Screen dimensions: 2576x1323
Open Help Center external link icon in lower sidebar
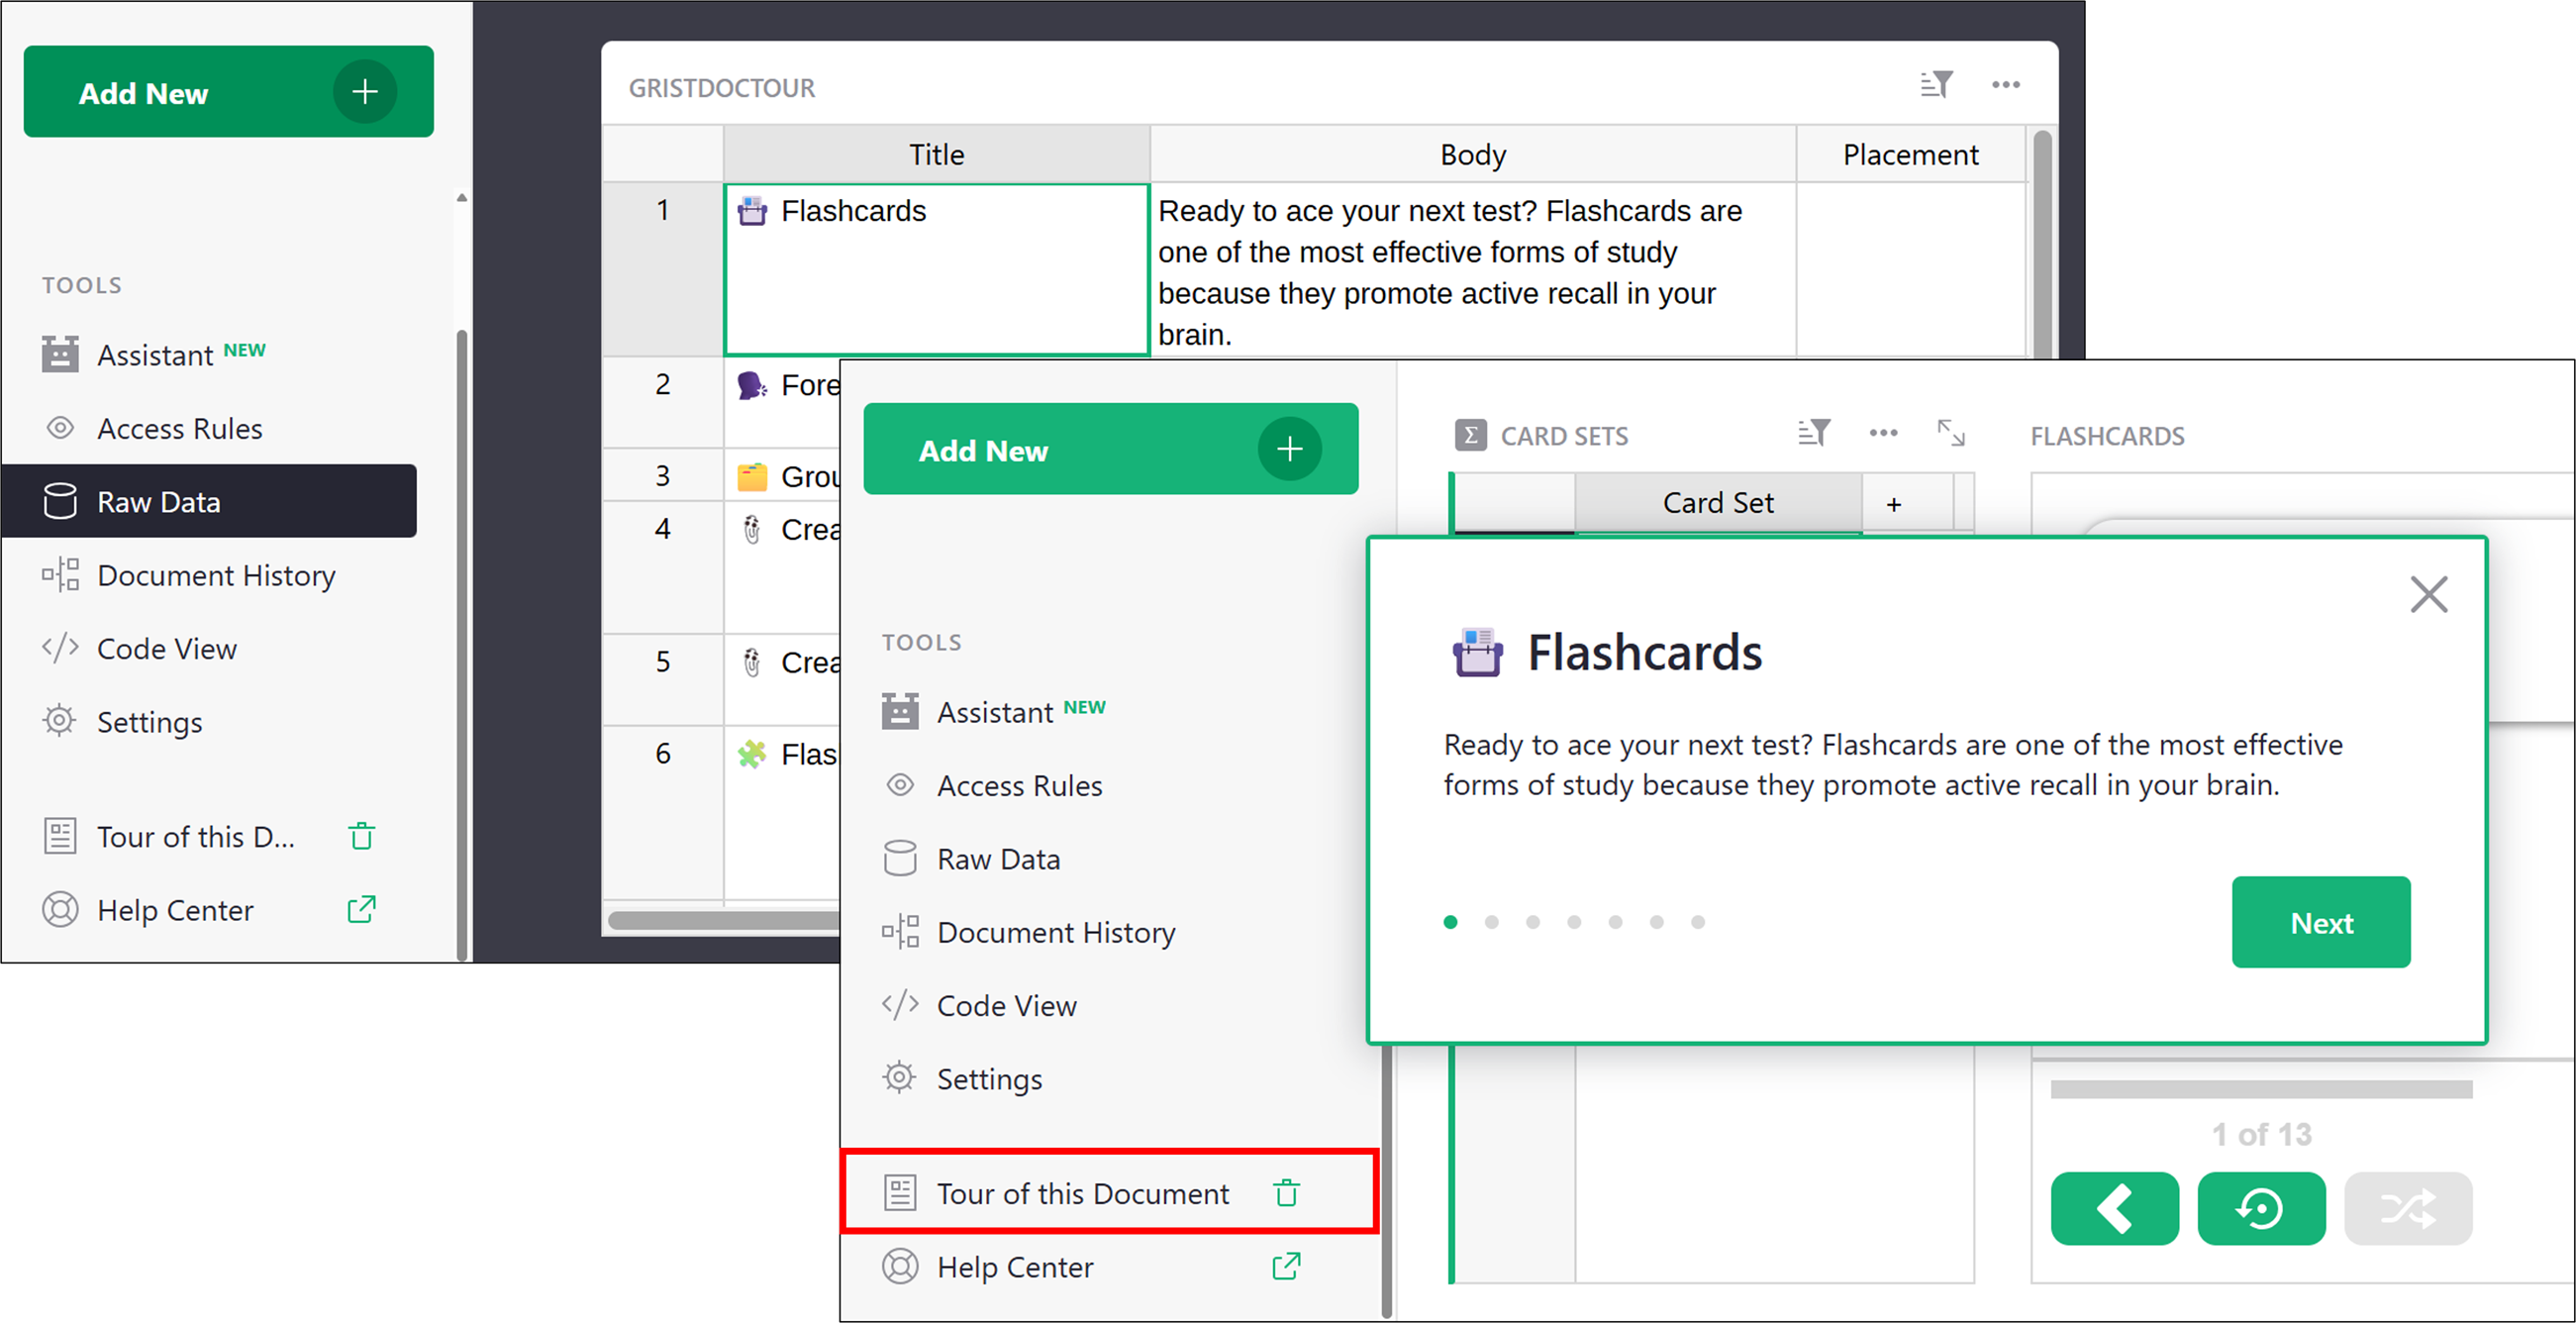click(1286, 1266)
